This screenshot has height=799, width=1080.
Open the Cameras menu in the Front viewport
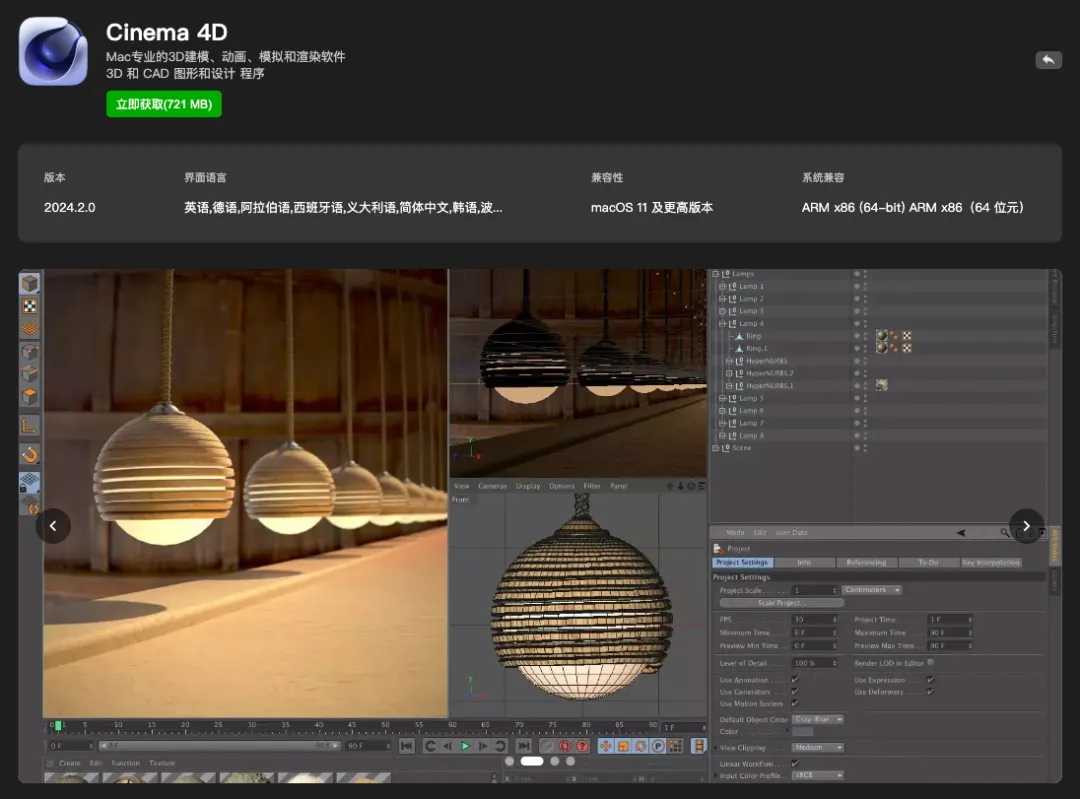492,486
